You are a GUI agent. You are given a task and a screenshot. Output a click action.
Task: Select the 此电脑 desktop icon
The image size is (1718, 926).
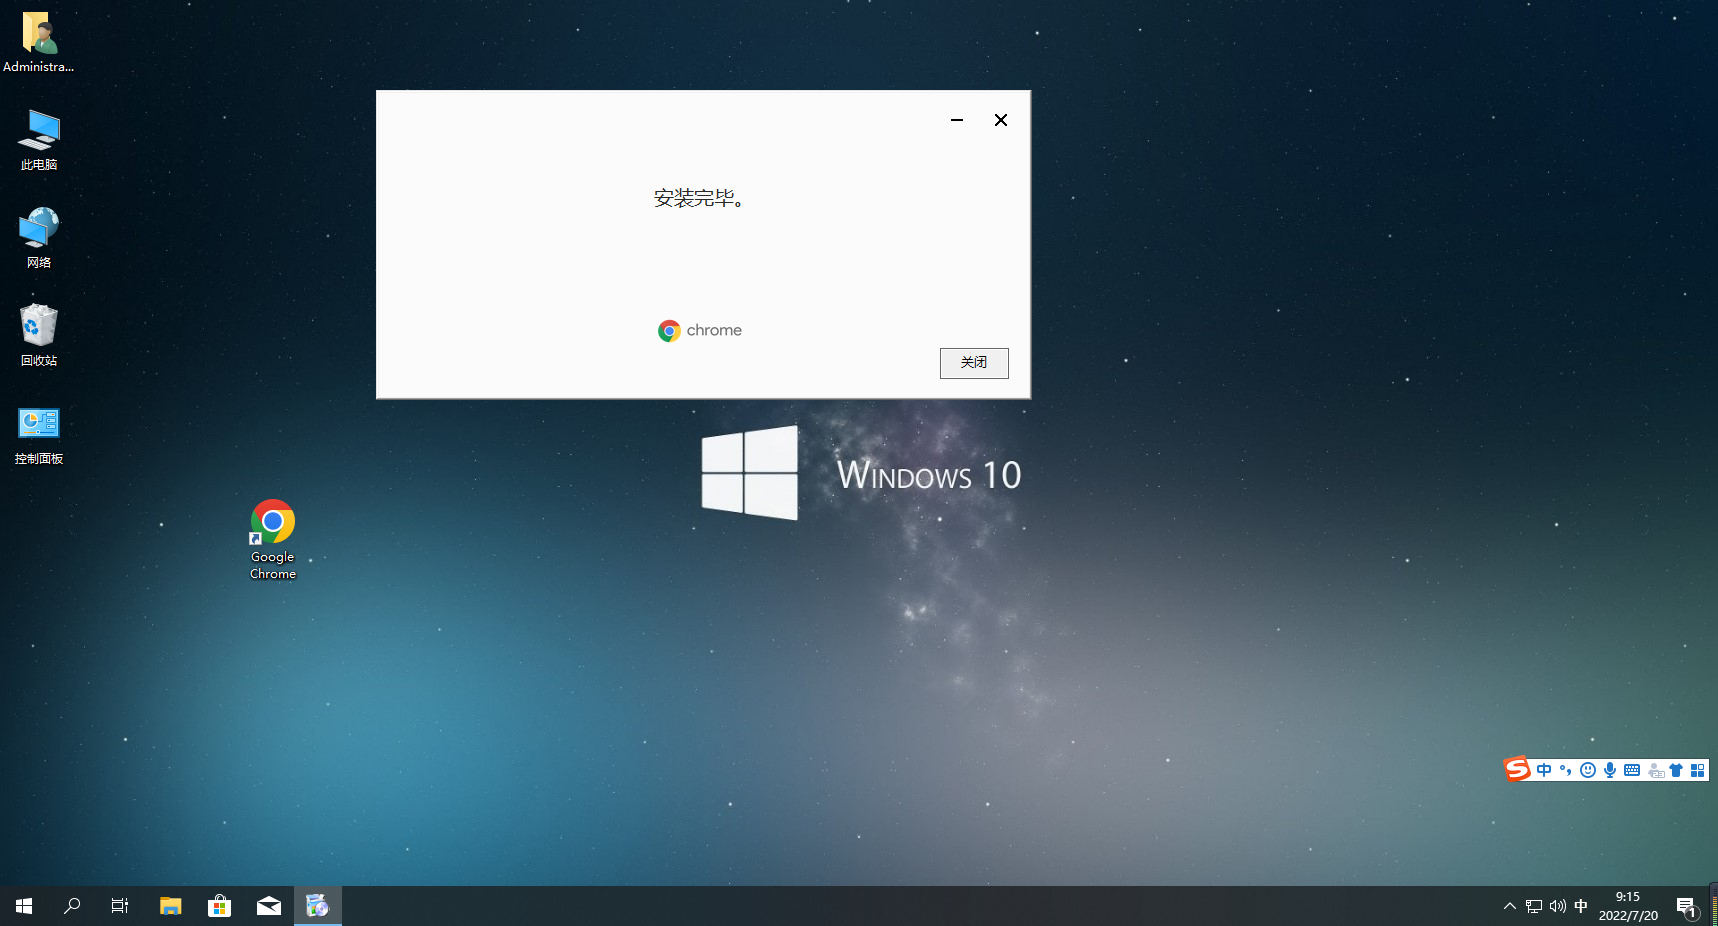(x=39, y=140)
